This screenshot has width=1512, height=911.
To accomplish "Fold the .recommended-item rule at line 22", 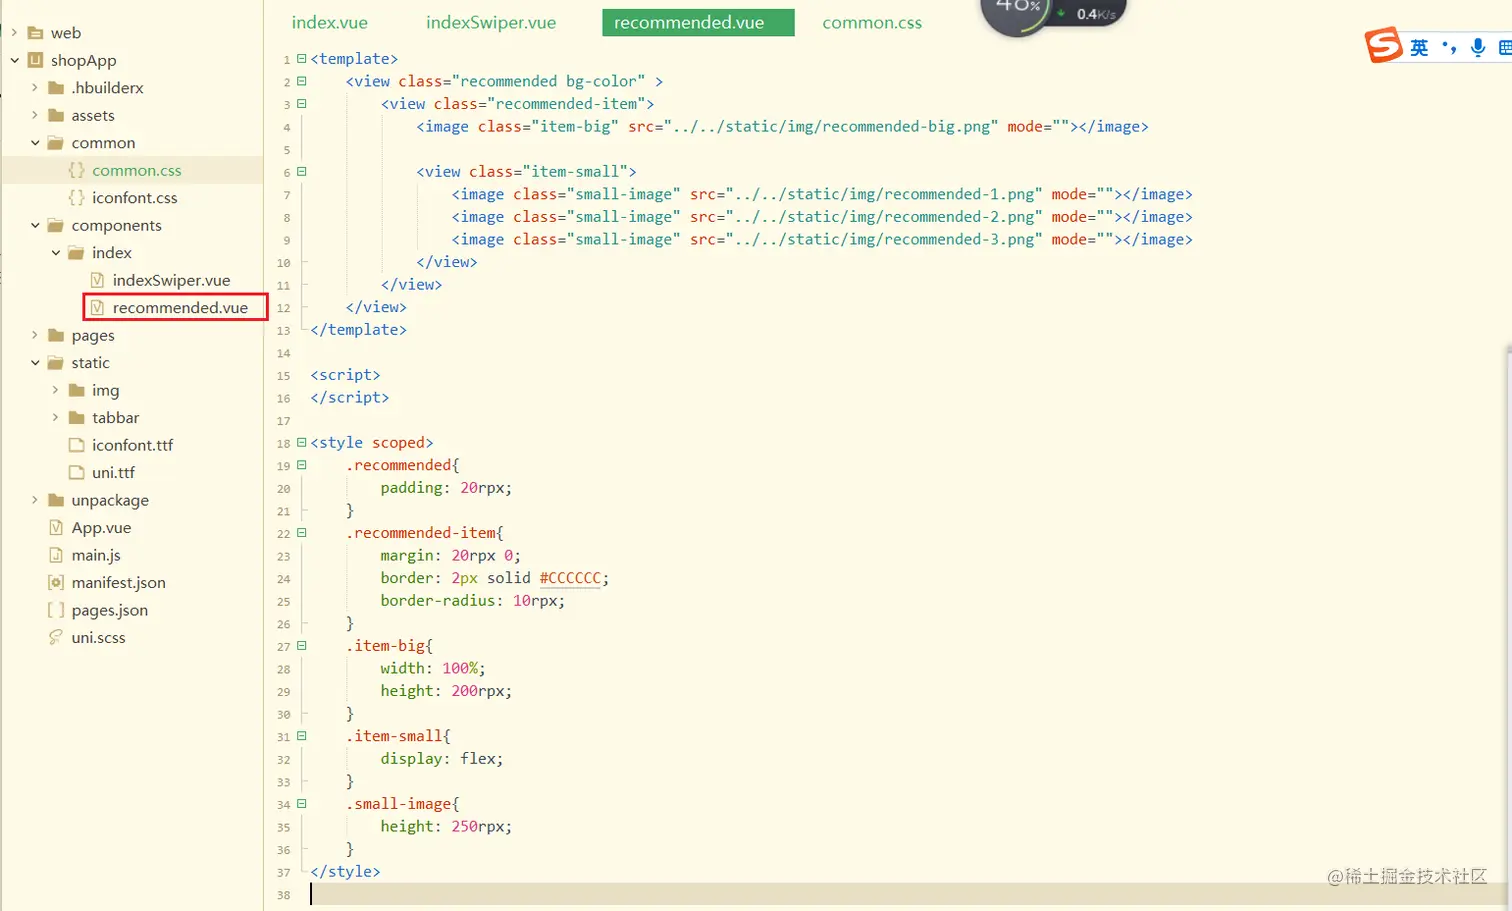I will click(301, 533).
